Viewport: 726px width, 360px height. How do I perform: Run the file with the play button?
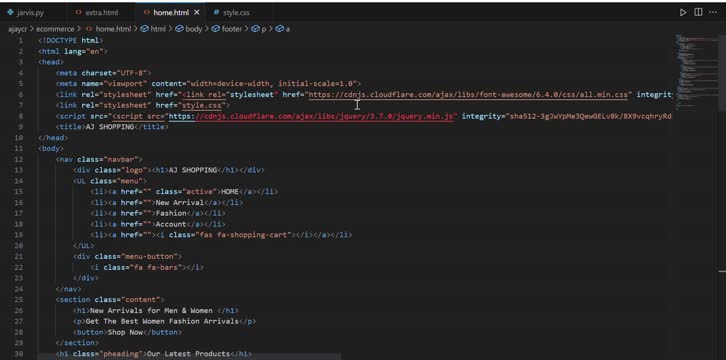[x=683, y=12]
